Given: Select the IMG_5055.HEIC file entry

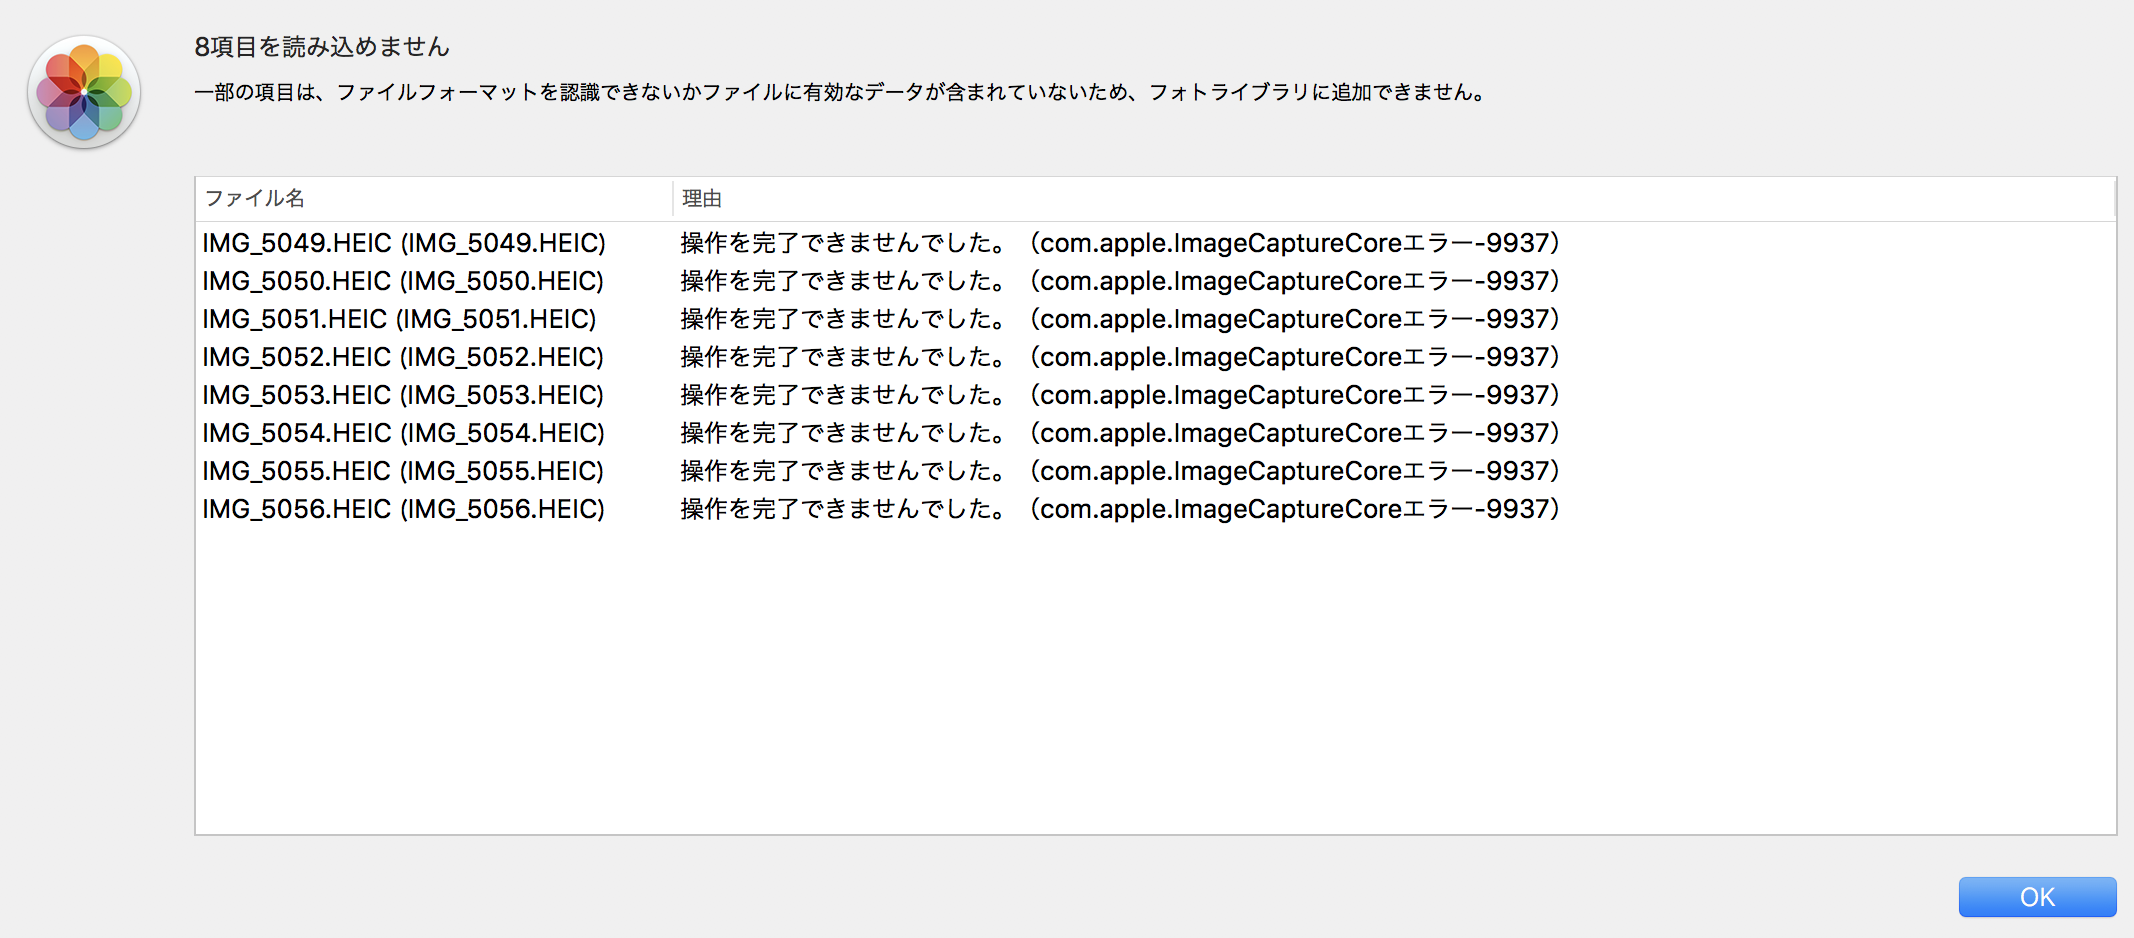Looking at the screenshot, I should click(403, 471).
